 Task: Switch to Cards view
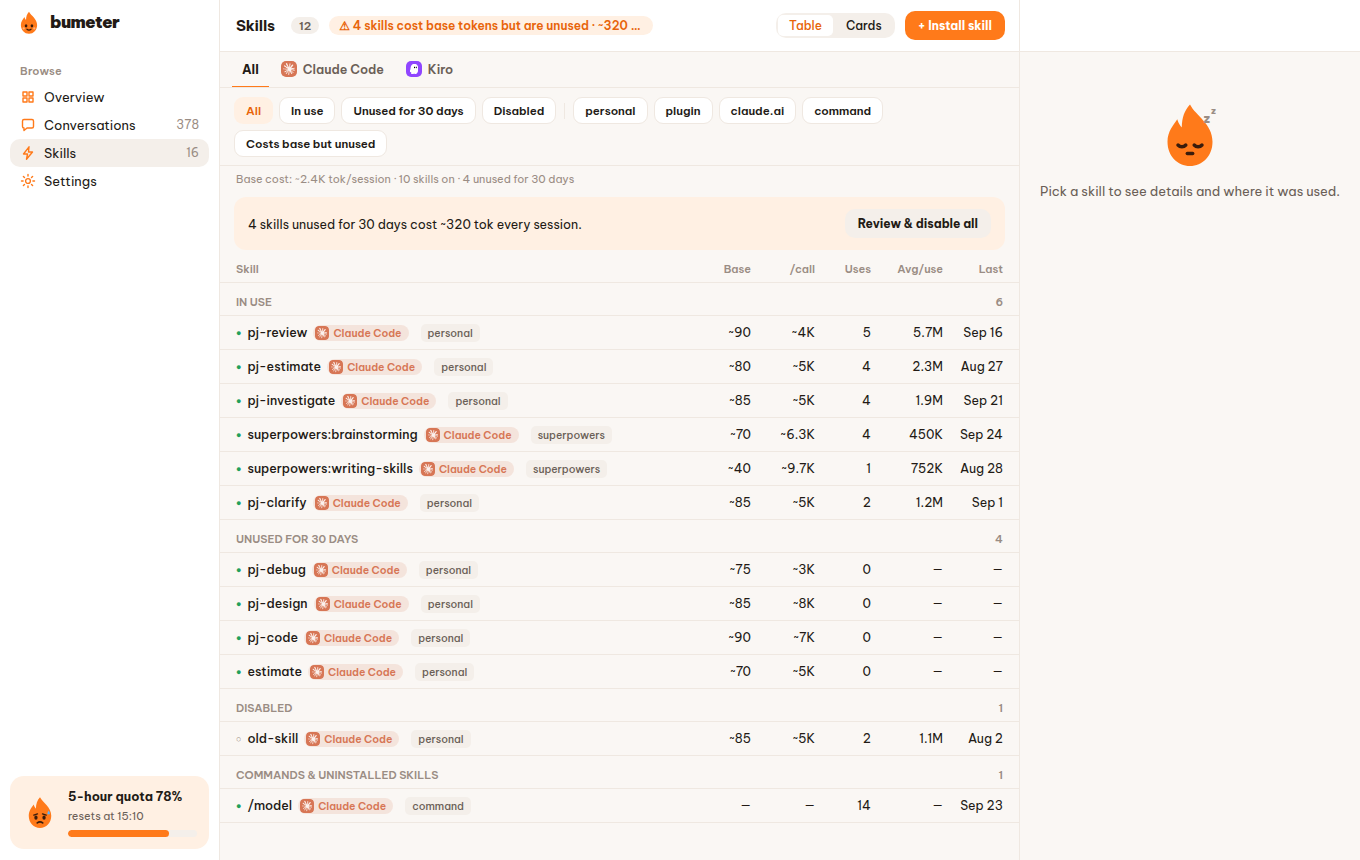coord(864,26)
